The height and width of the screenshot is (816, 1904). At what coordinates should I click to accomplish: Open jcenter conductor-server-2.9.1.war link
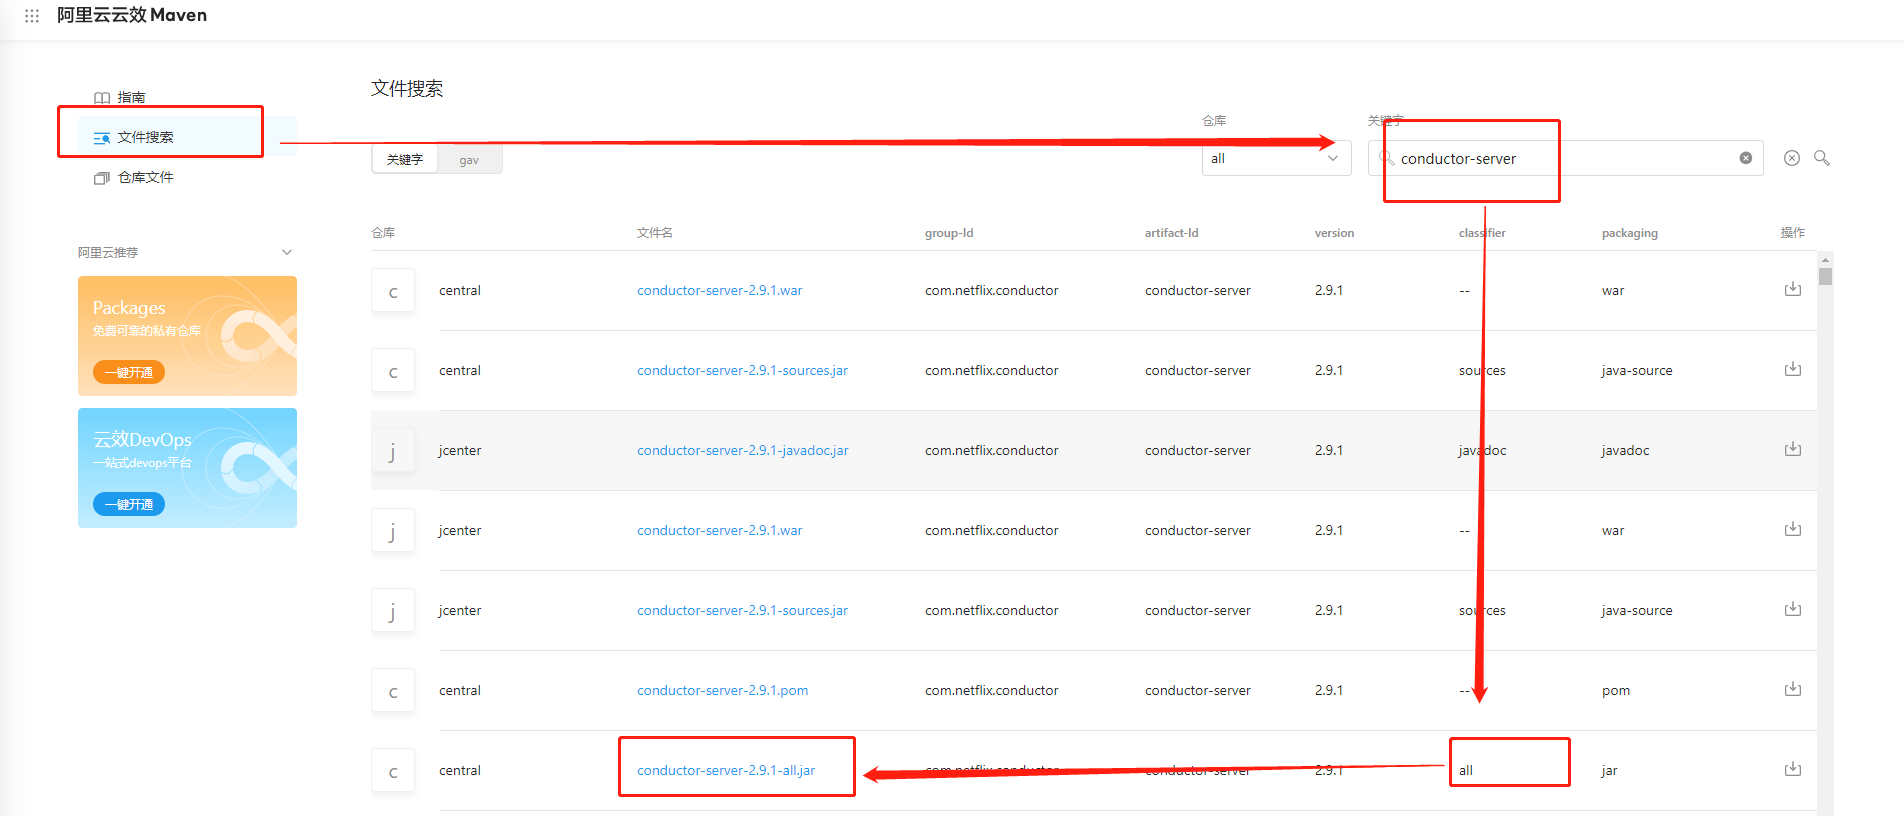click(719, 530)
